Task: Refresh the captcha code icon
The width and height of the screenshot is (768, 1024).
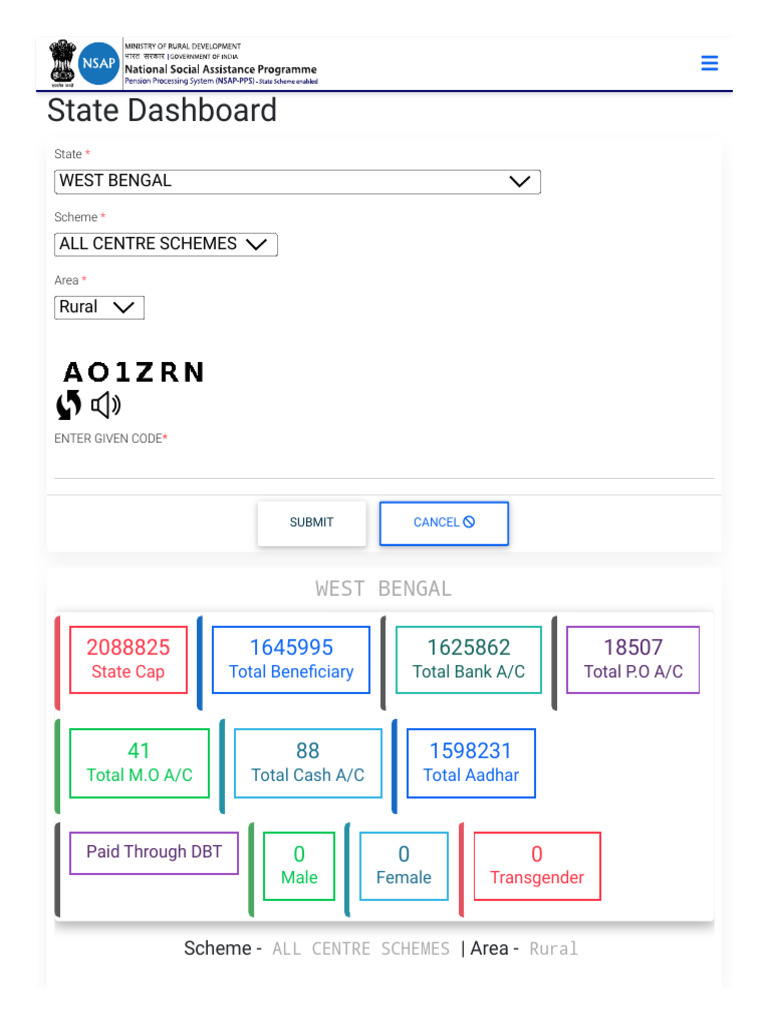Action: pos(69,405)
